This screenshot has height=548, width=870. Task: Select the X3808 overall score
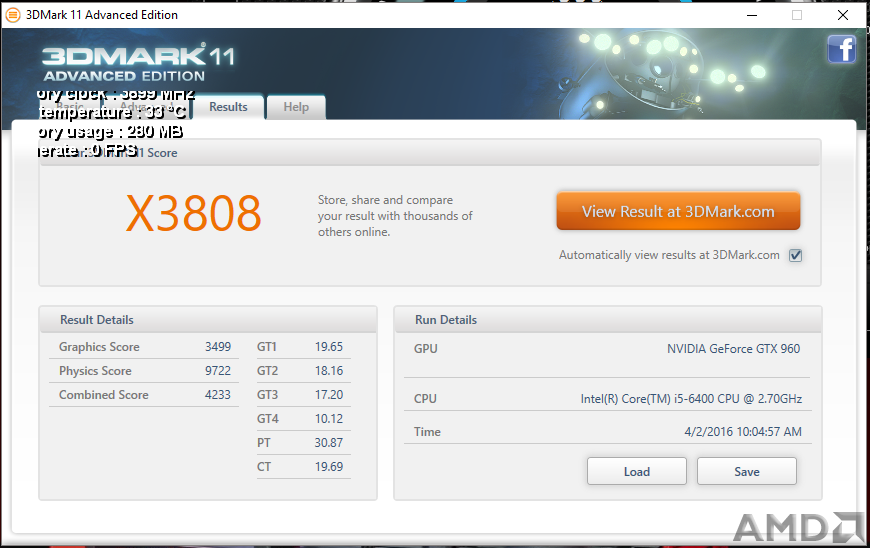coord(194,213)
